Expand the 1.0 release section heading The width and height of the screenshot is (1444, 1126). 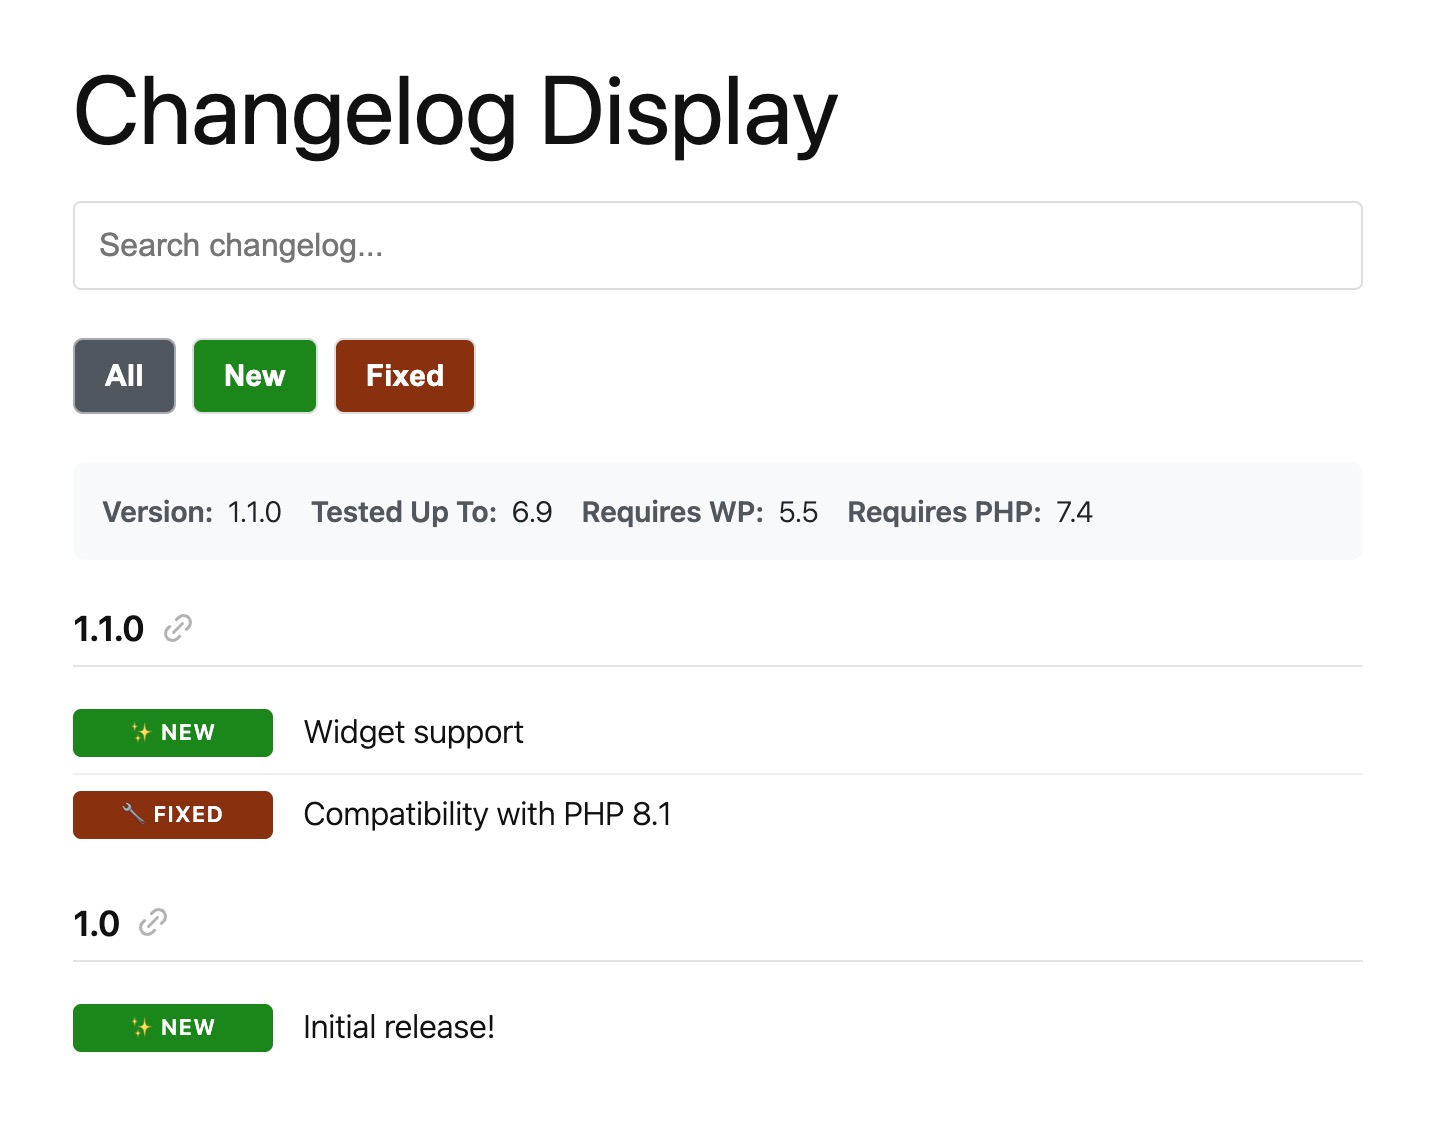[x=96, y=922]
